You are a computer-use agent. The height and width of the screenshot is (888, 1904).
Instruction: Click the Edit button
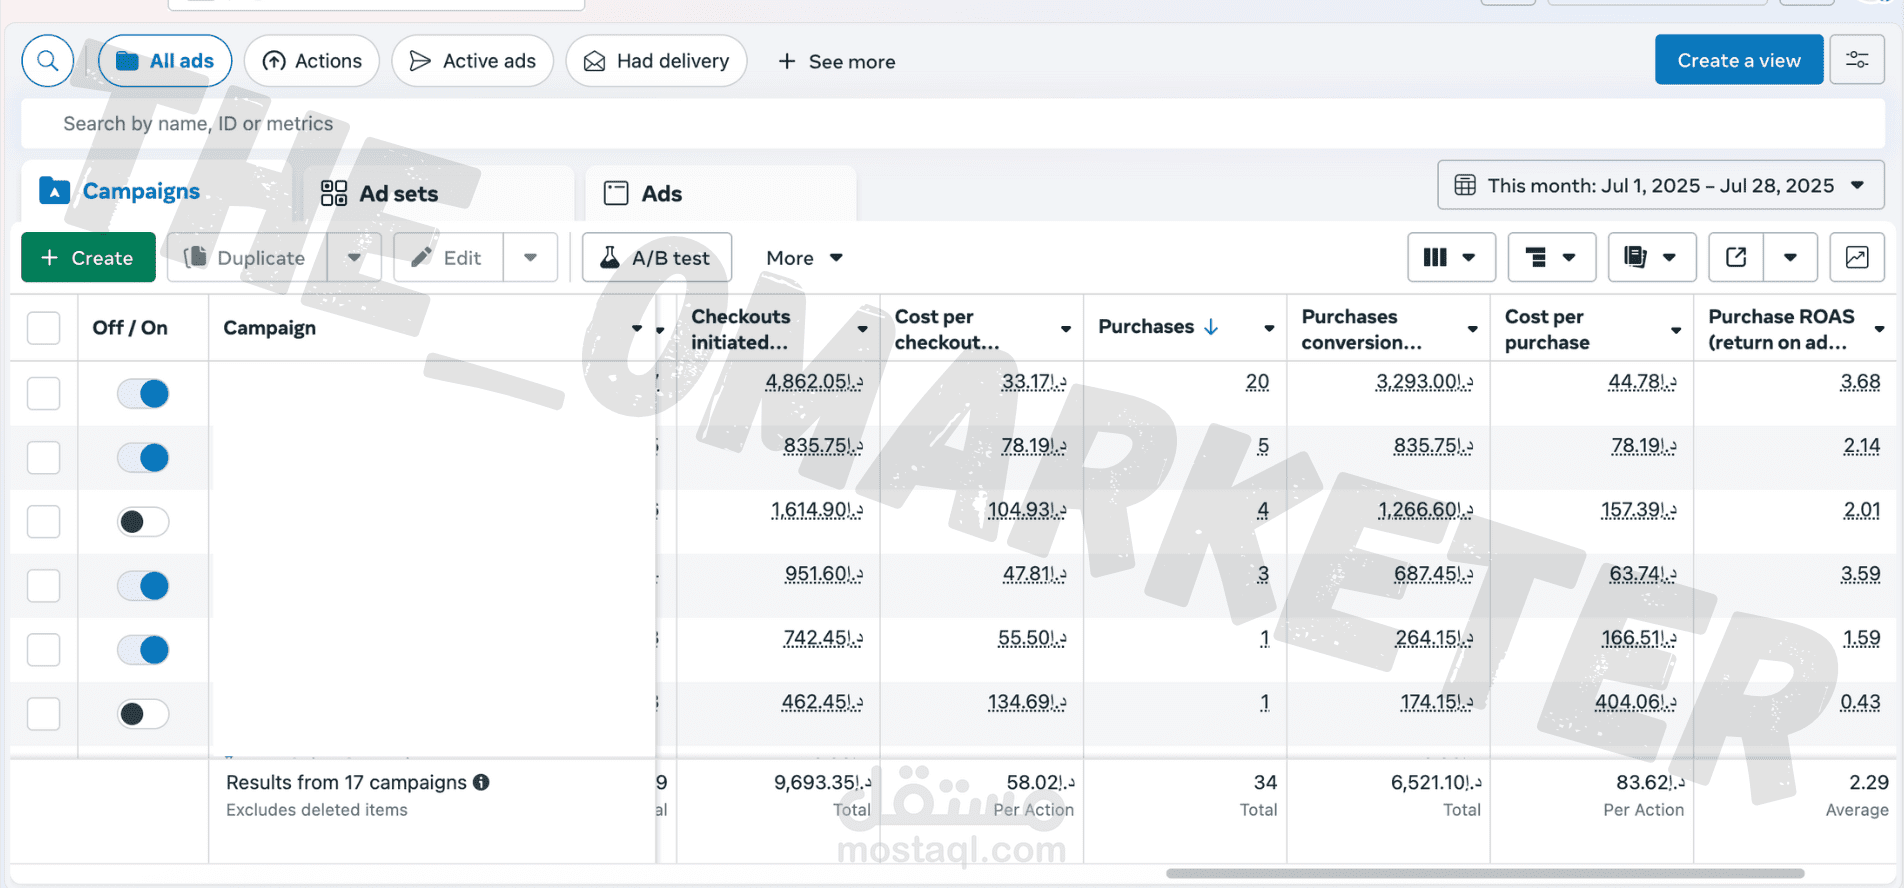coord(448,258)
